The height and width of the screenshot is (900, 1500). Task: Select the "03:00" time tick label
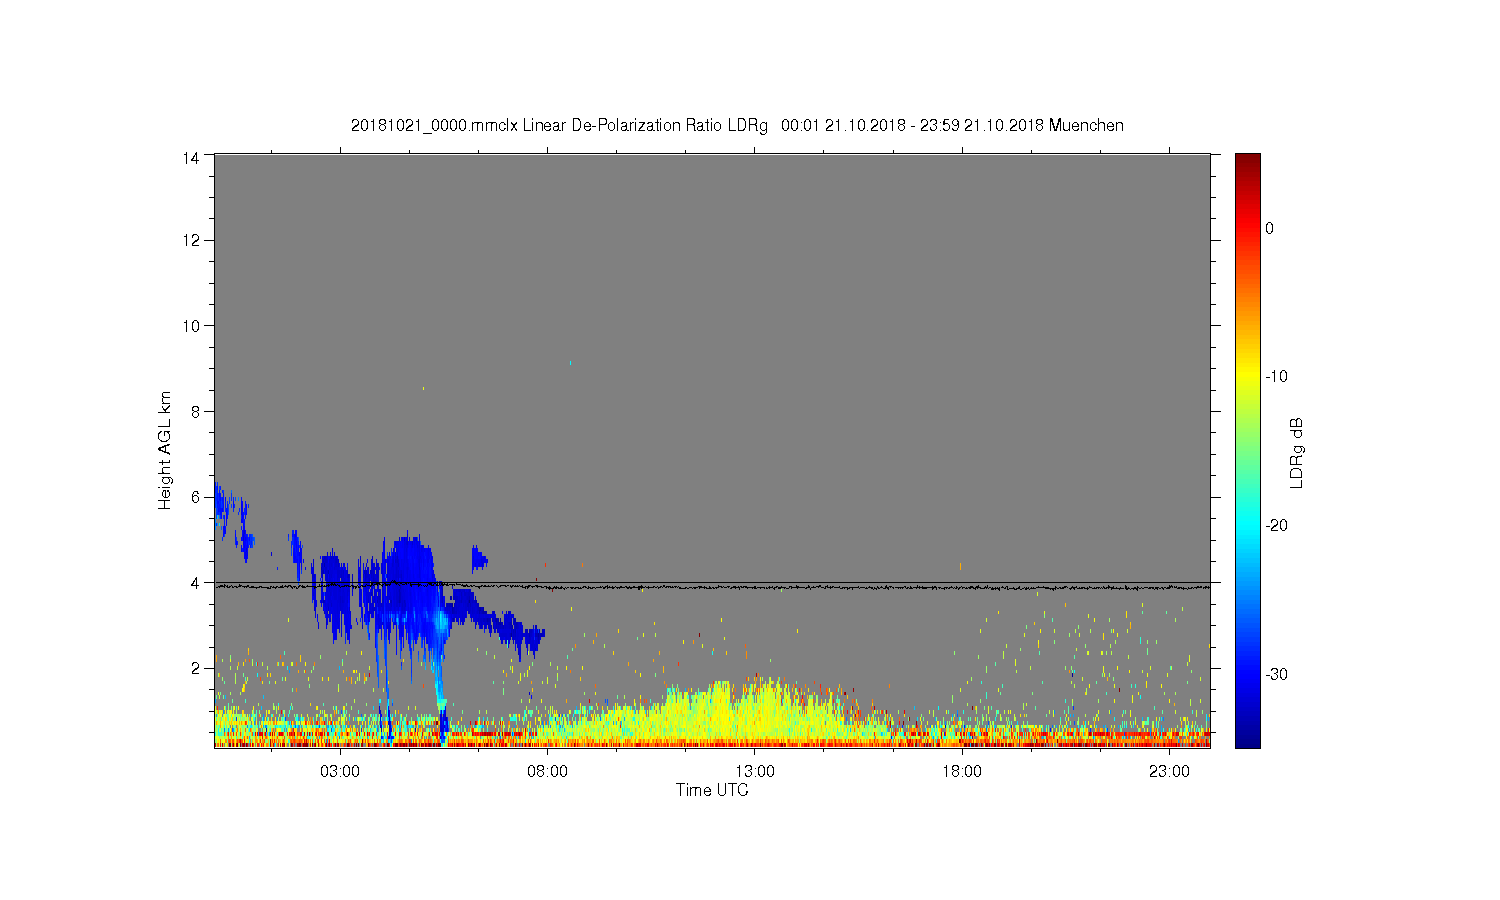(x=340, y=772)
